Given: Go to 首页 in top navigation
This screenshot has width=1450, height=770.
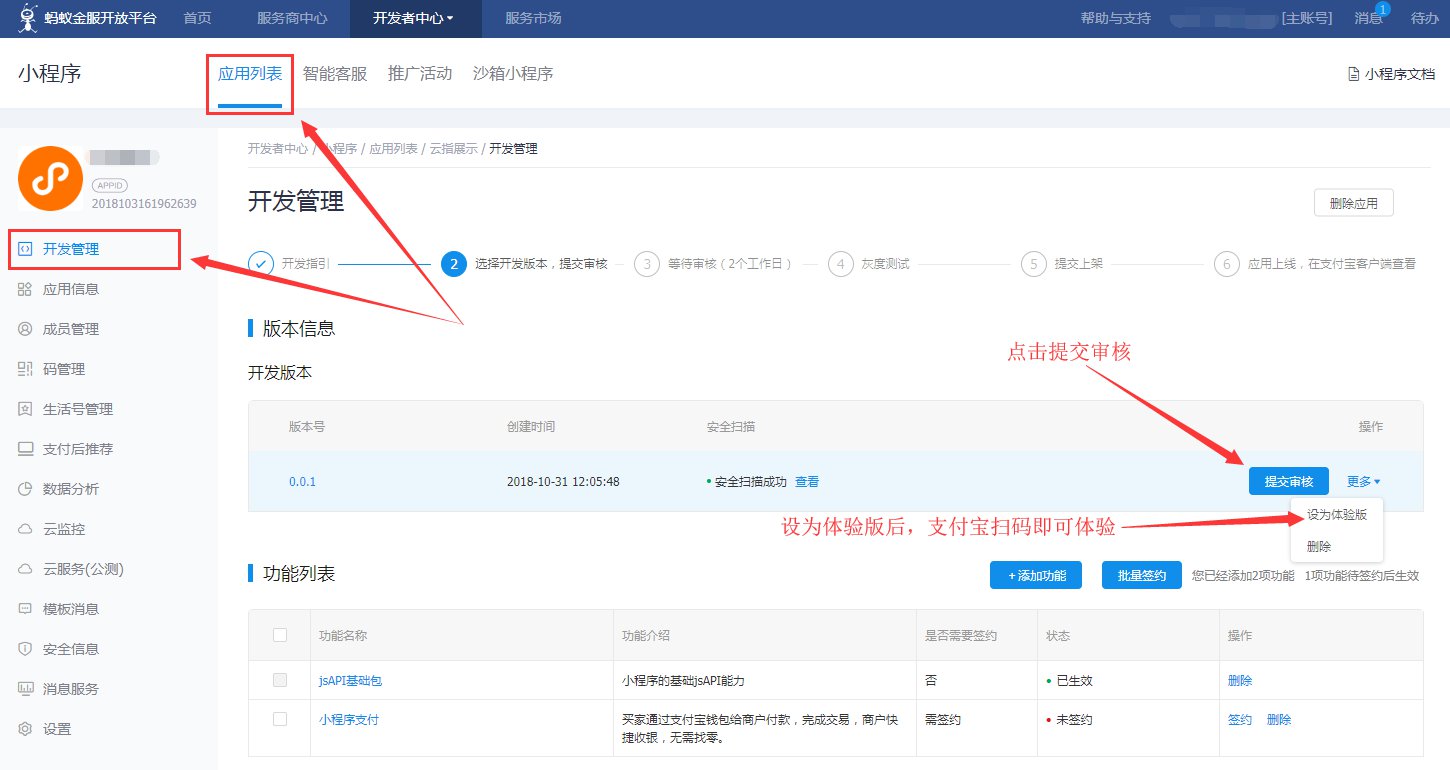Looking at the screenshot, I should click(x=198, y=18).
